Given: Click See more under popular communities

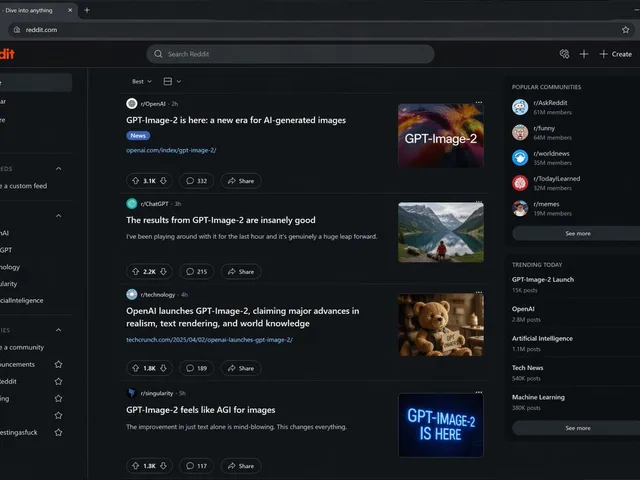Looking at the screenshot, I should click(x=577, y=233).
